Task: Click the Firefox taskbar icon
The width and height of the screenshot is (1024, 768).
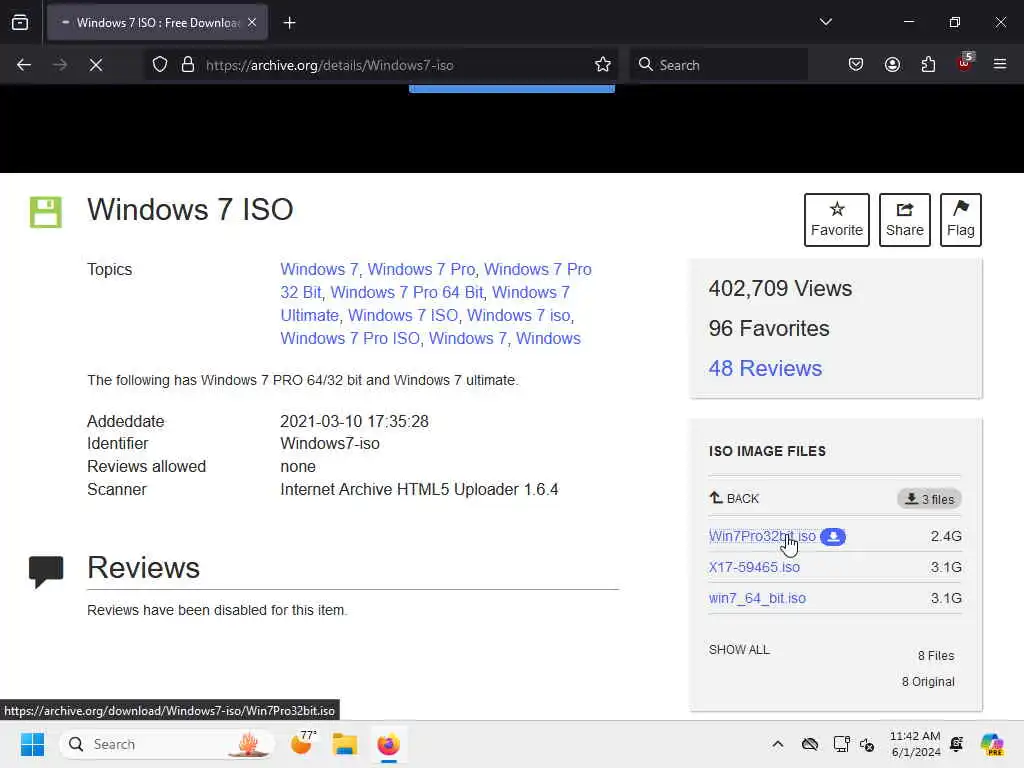Action: (x=389, y=744)
